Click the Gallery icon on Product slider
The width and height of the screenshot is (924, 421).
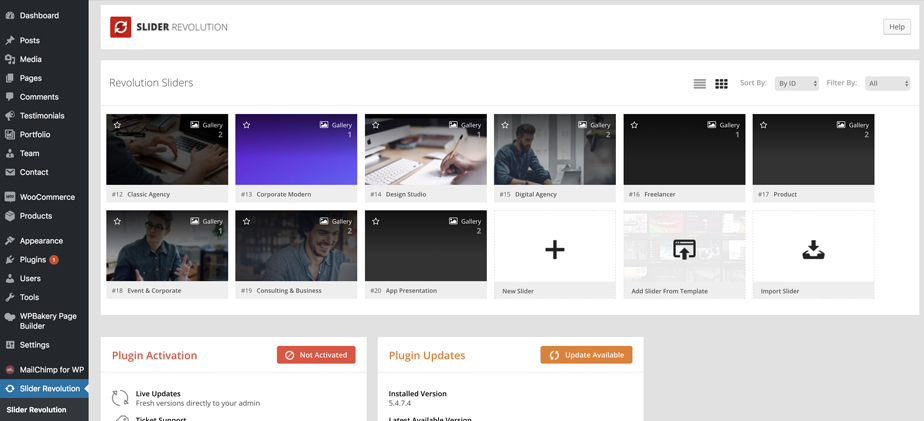click(x=841, y=125)
